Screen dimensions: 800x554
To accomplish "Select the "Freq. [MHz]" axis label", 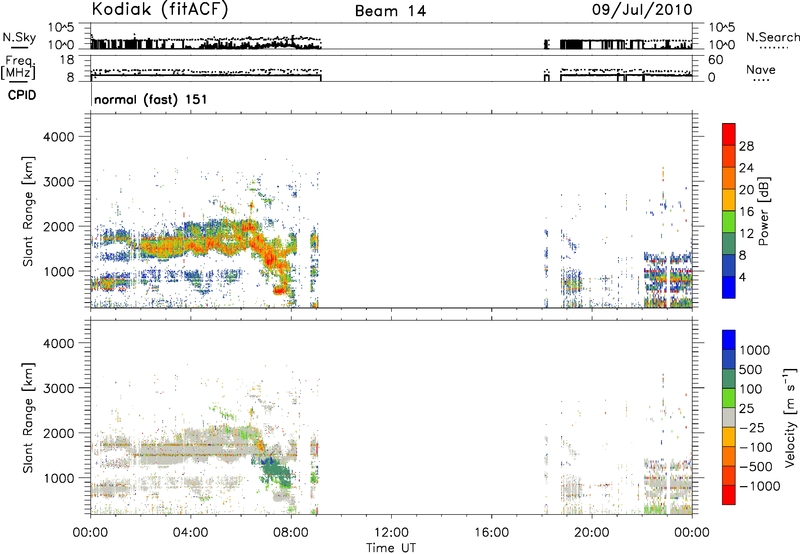I will tap(18, 68).
